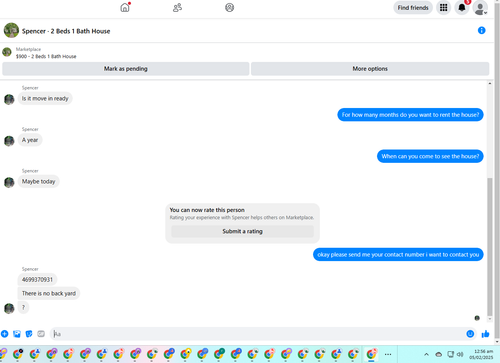Click the chat header listing avatar
The height and width of the screenshot is (363, 500).
[11, 30]
